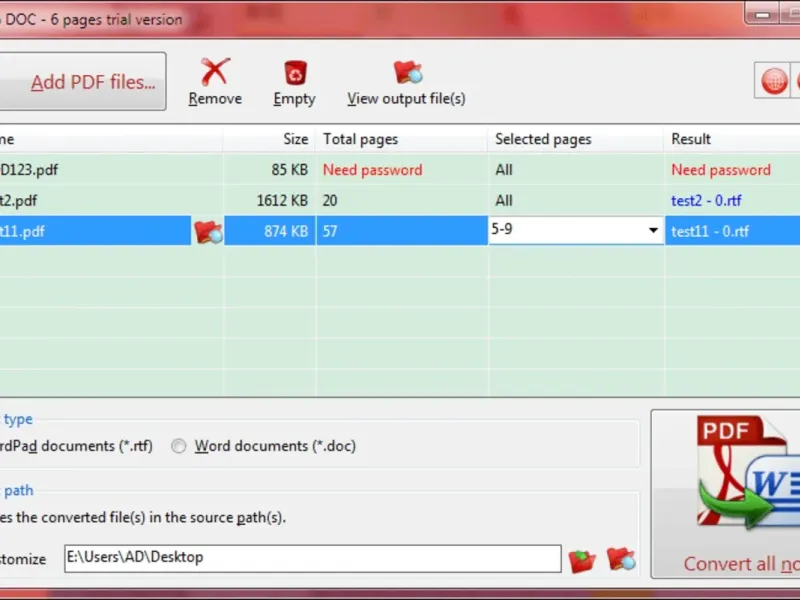The image size is (800, 600).
Task: Open the test2 - 0.rtf result link
Action: (706, 201)
